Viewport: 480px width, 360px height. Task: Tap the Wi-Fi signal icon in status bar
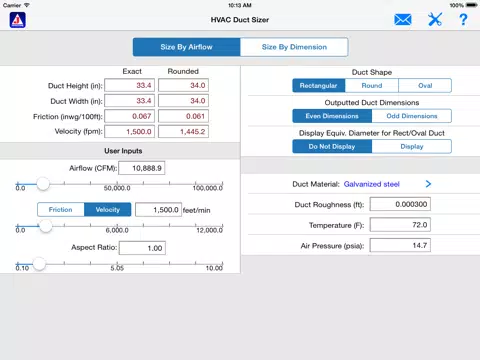pos(26,5)
